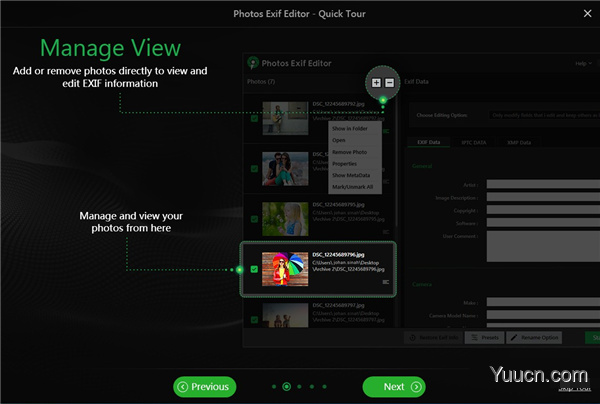Image resolution: width=600 pixels, height=404 pixels.
Task: Click the General section heading
Action: tap(422, 166)
